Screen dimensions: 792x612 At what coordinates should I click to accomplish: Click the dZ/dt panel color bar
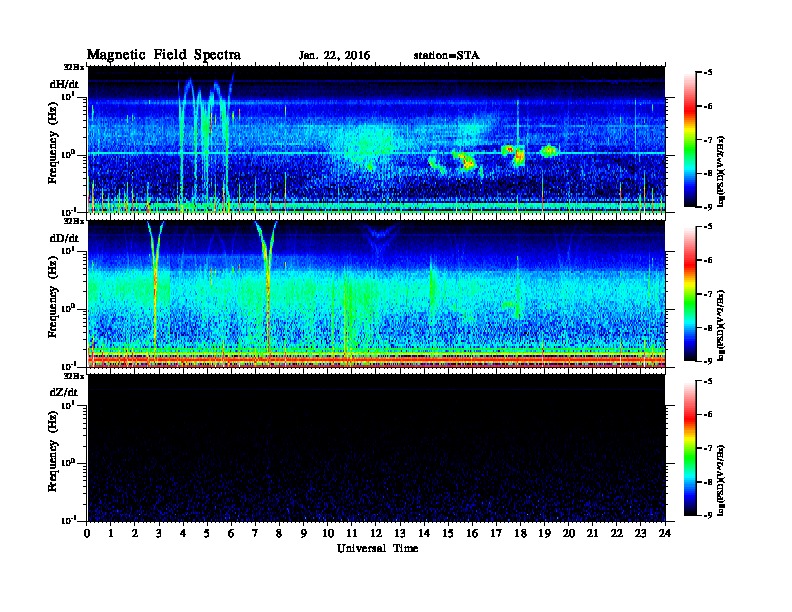pos(690,448)
